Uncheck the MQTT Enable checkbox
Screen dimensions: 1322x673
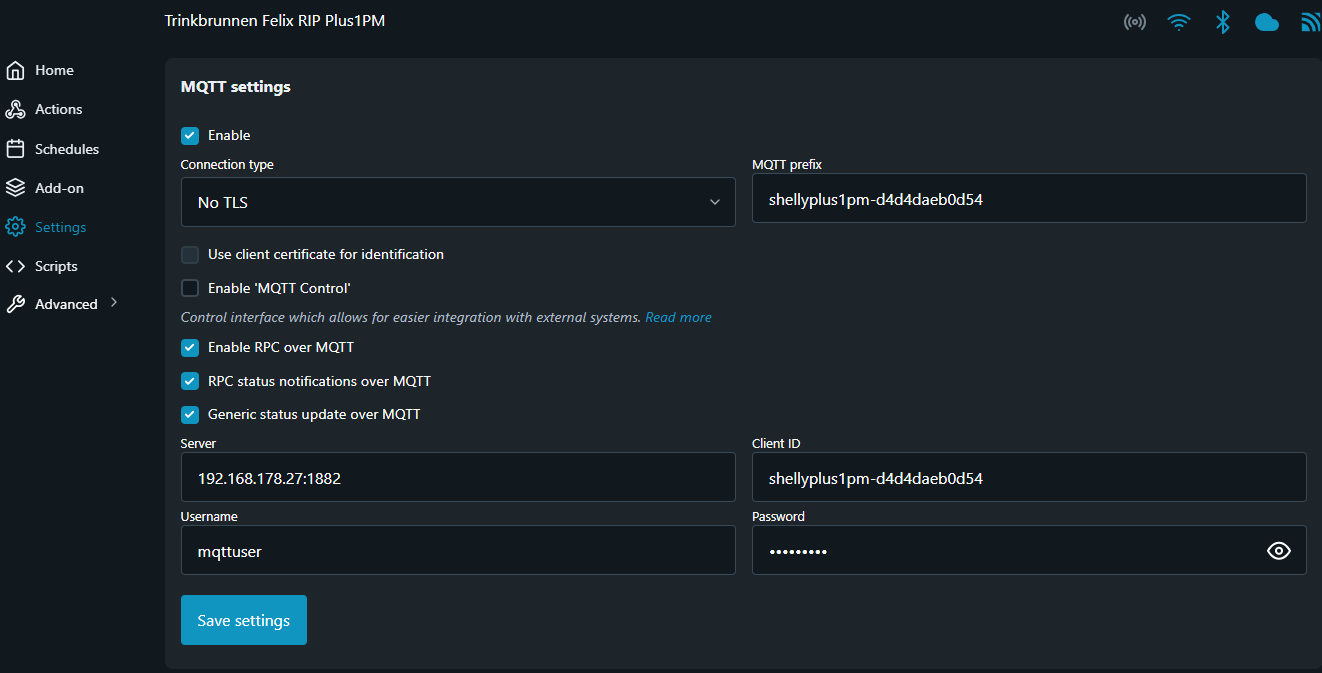click(190, 136)
